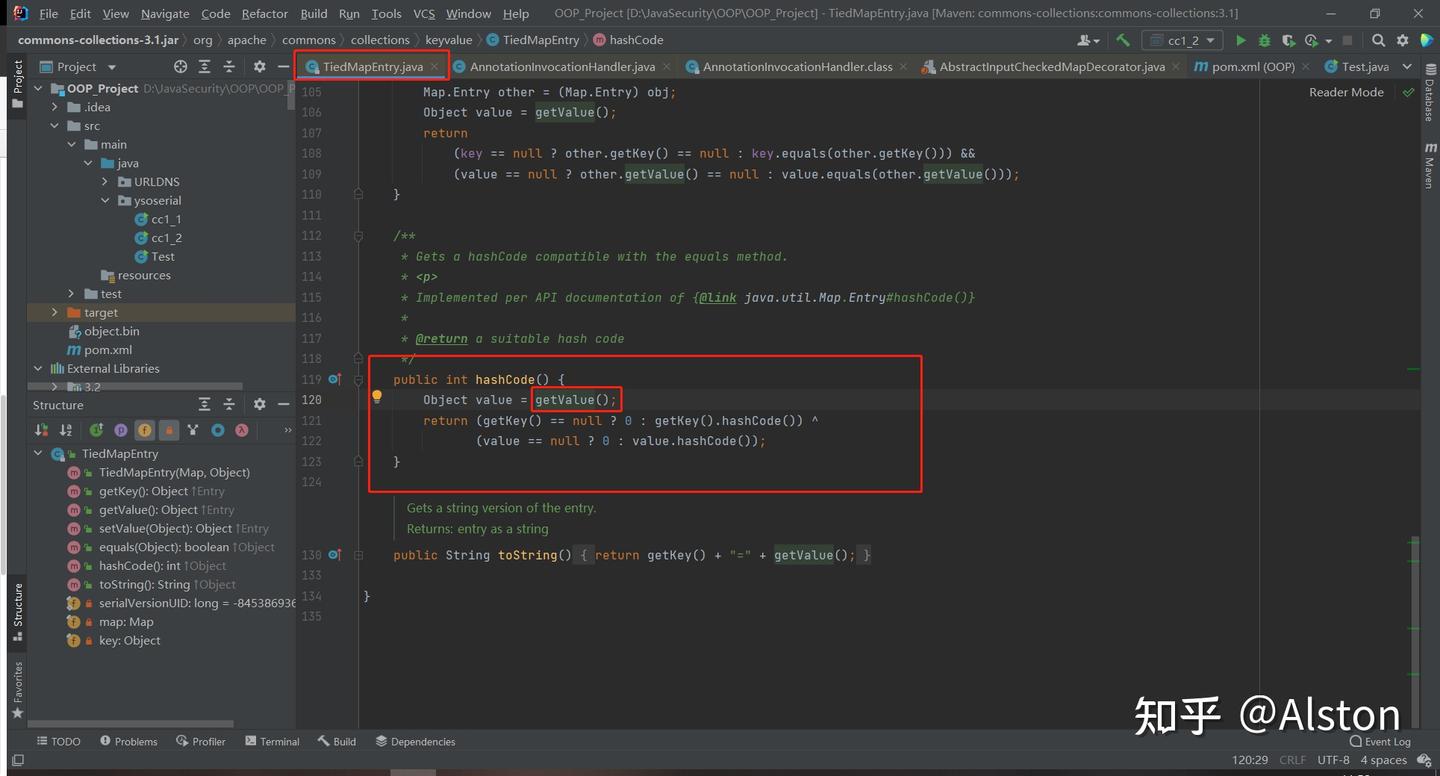Viewport: 1440px width, 776px height.
Task: Toggle show fields in Structure
Action: pyautogui.click(x=144, y=430)
